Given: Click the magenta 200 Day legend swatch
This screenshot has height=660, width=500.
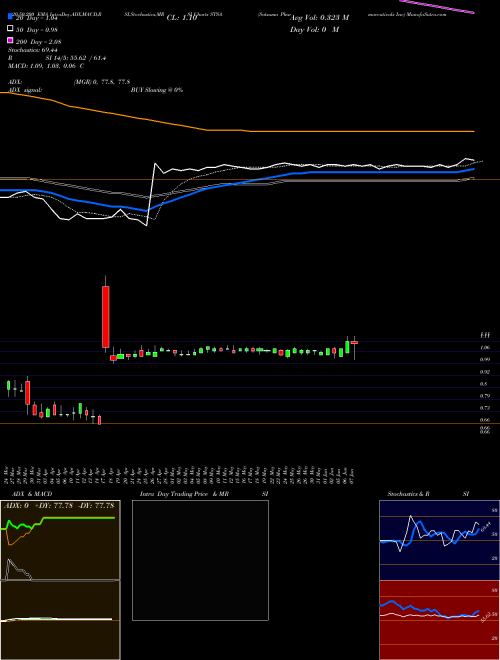Looking at the screenshot, I should tap(10, 40).
